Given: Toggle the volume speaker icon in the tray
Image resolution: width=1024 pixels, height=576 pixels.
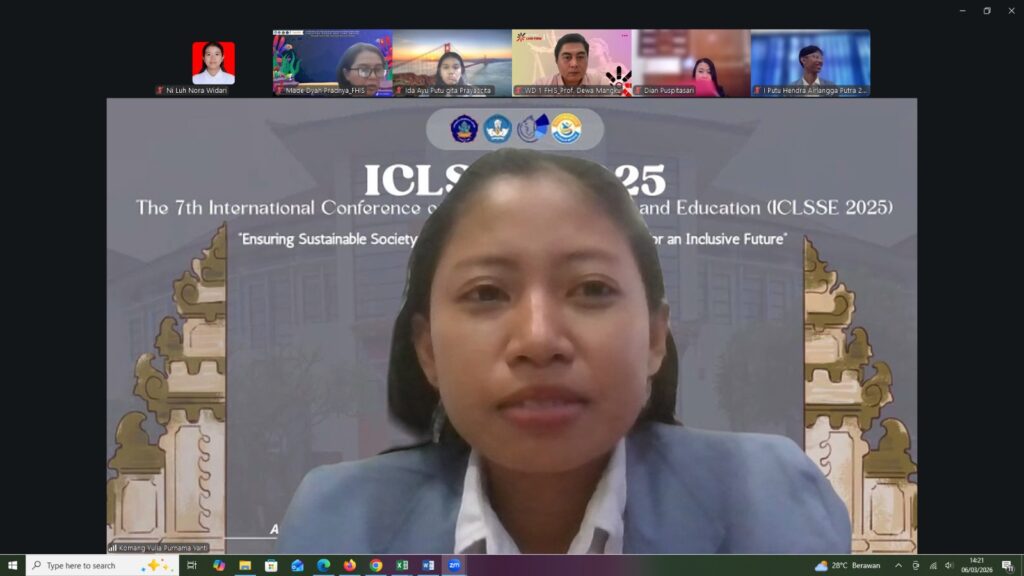Looking at the screenshot, I should pos(949,565).
